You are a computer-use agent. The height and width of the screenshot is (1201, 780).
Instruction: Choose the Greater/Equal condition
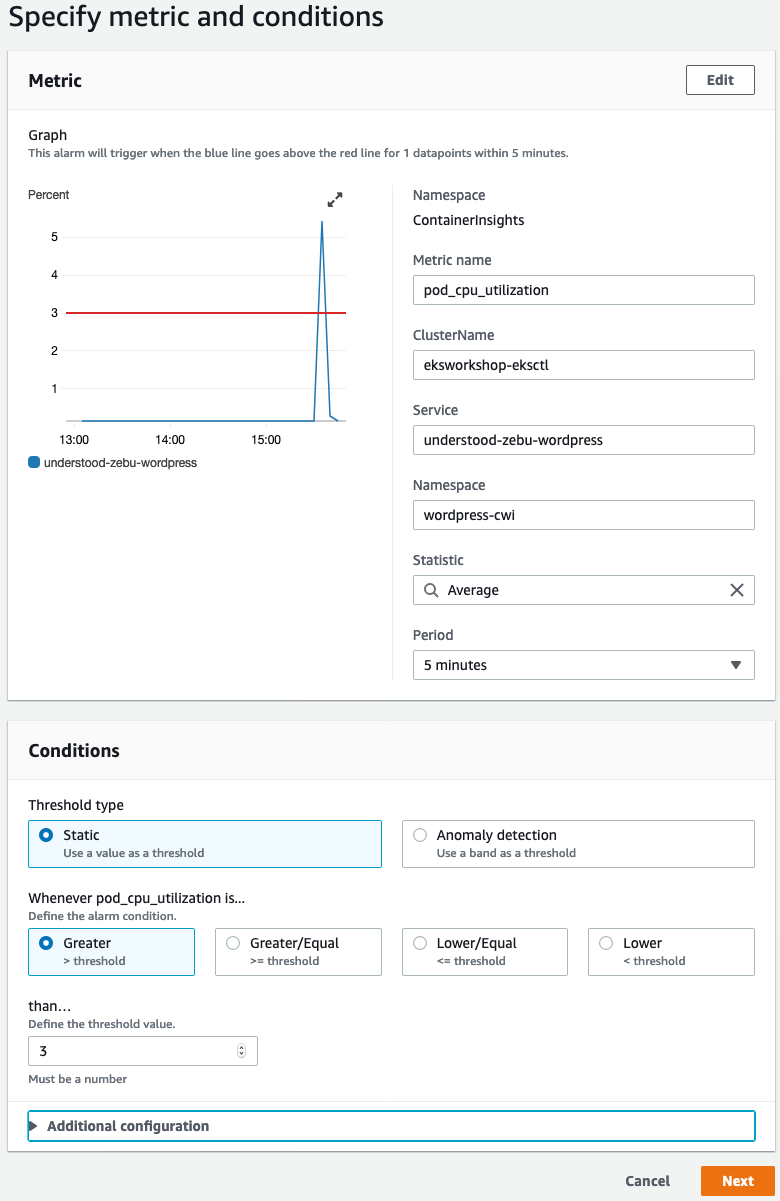point(233,943)
